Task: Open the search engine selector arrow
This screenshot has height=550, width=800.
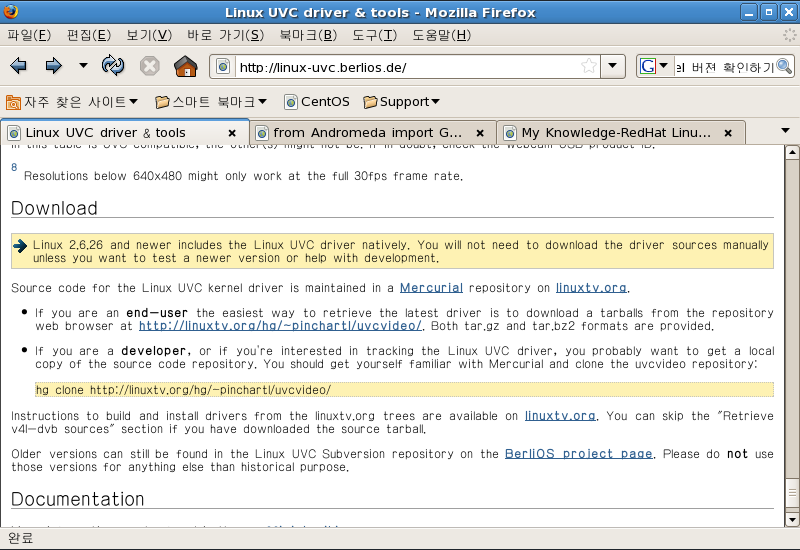Action: (x=664, y=65)
